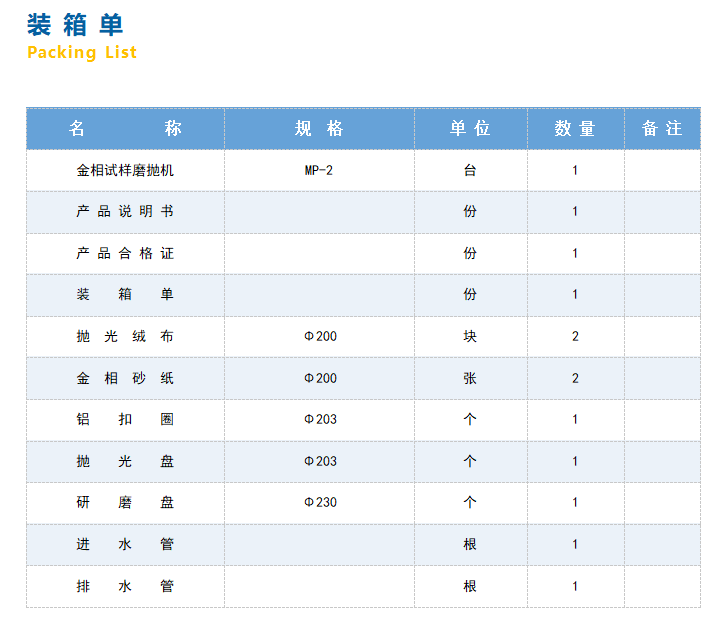The width and height of the screenshot is (725, 623).
Task: Click quantity 1 in 产品合格证 row
Action: 576,253
